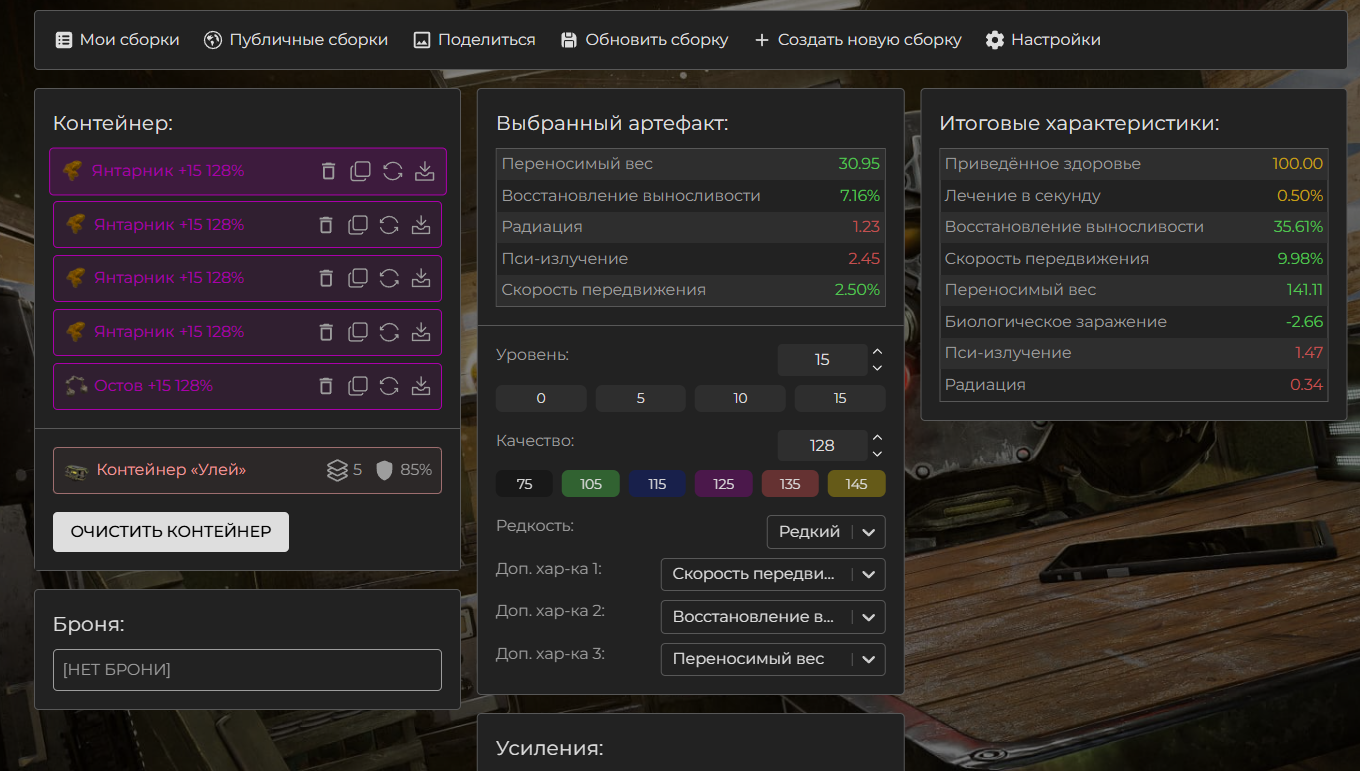Set level preset to 0
Viewport: 1360px width, 771px height.
541,398
